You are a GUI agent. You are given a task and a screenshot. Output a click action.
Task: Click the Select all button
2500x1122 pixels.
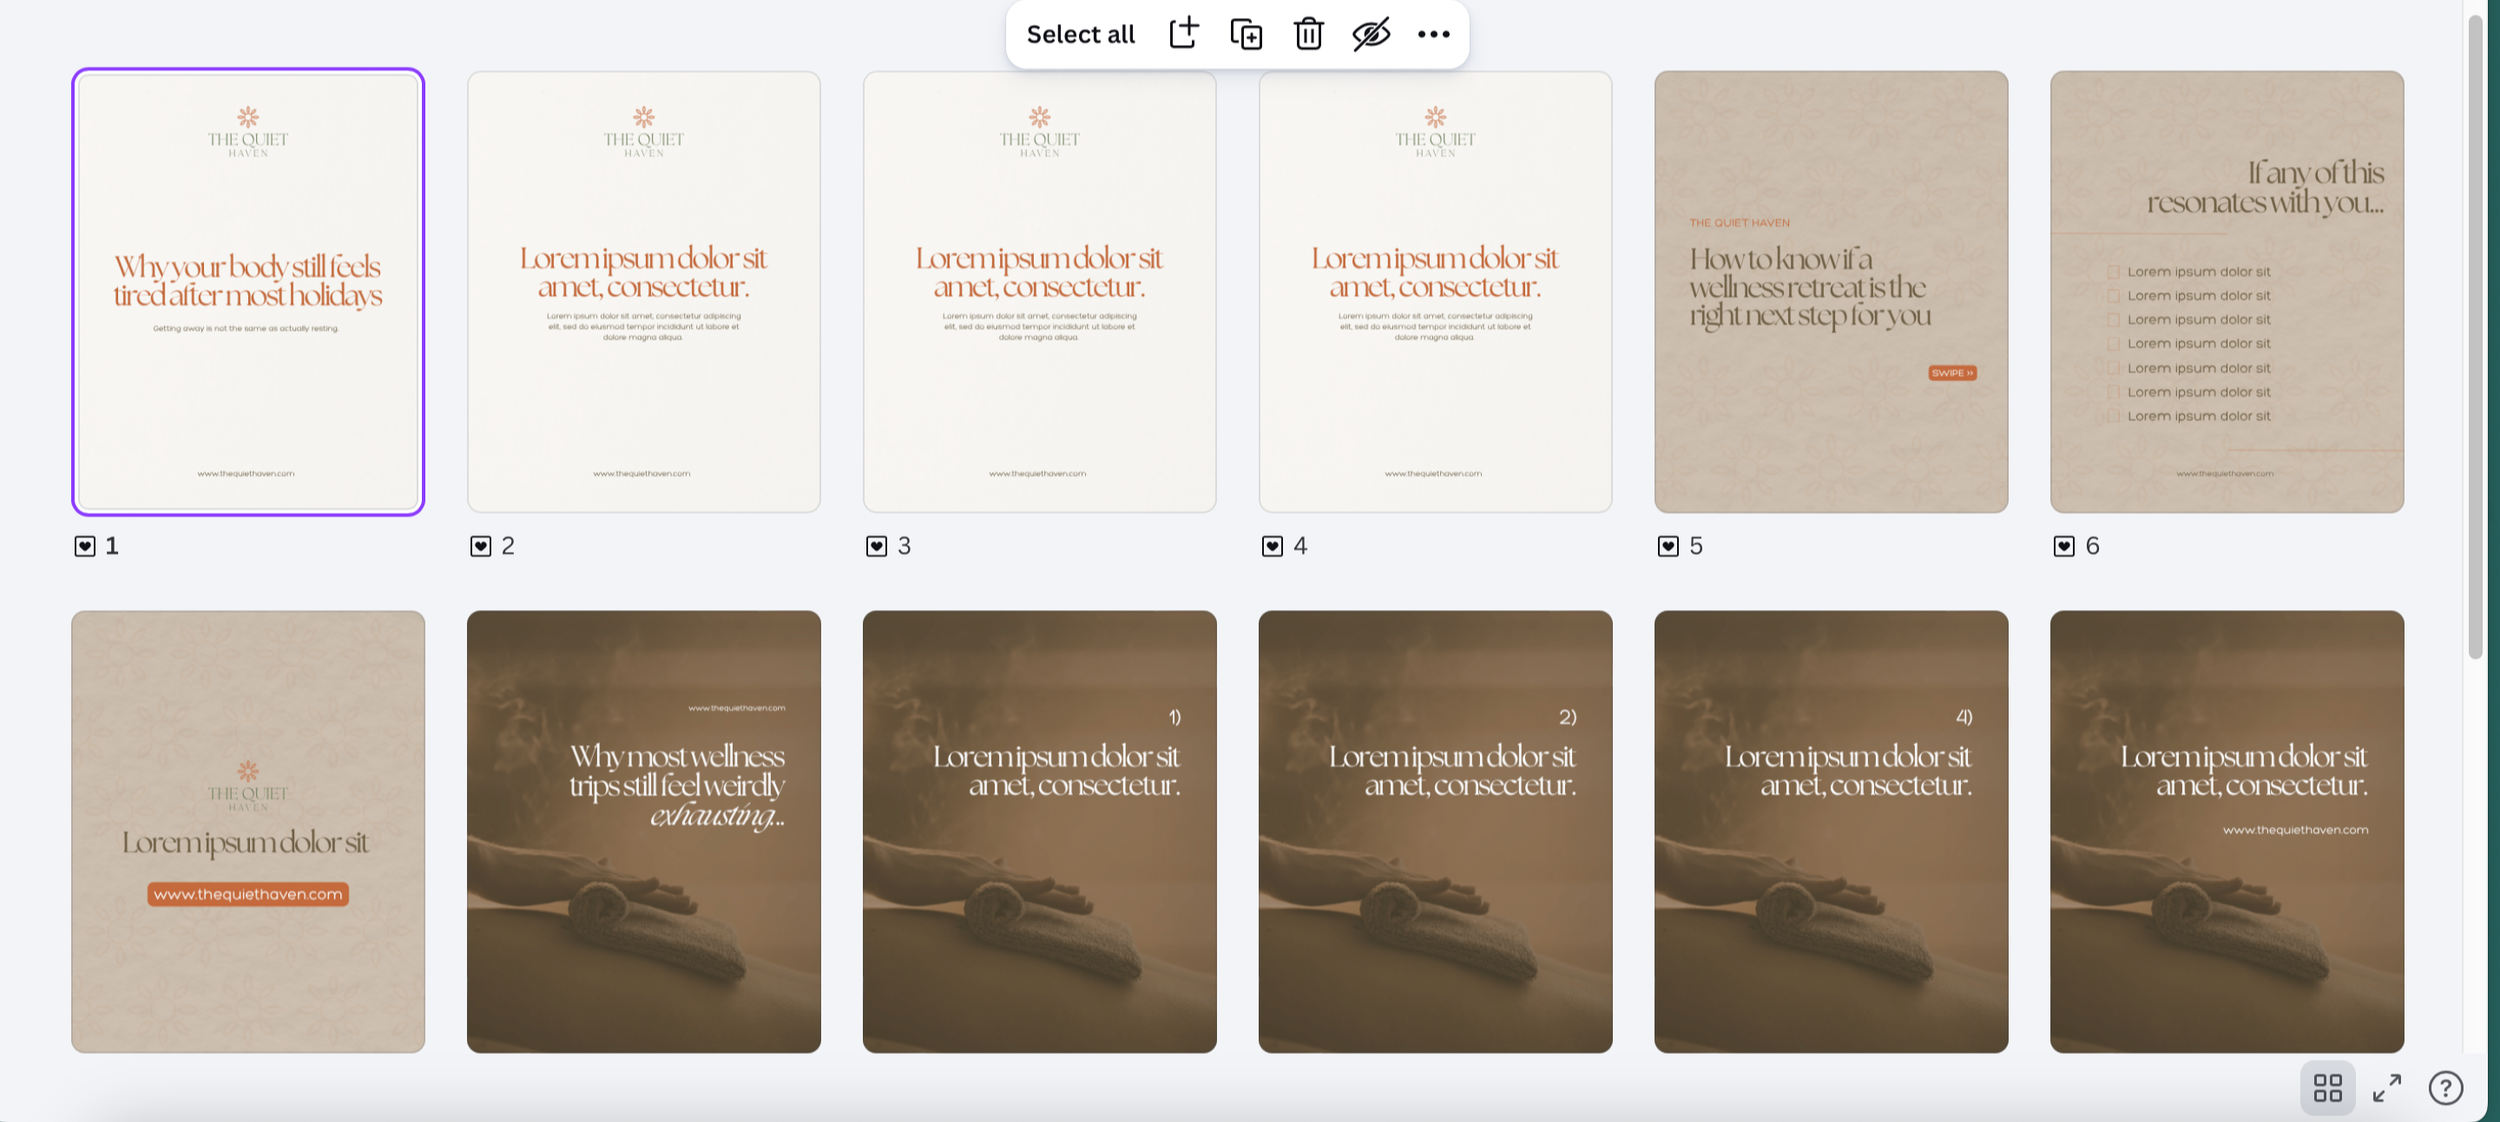(1080, 34)
